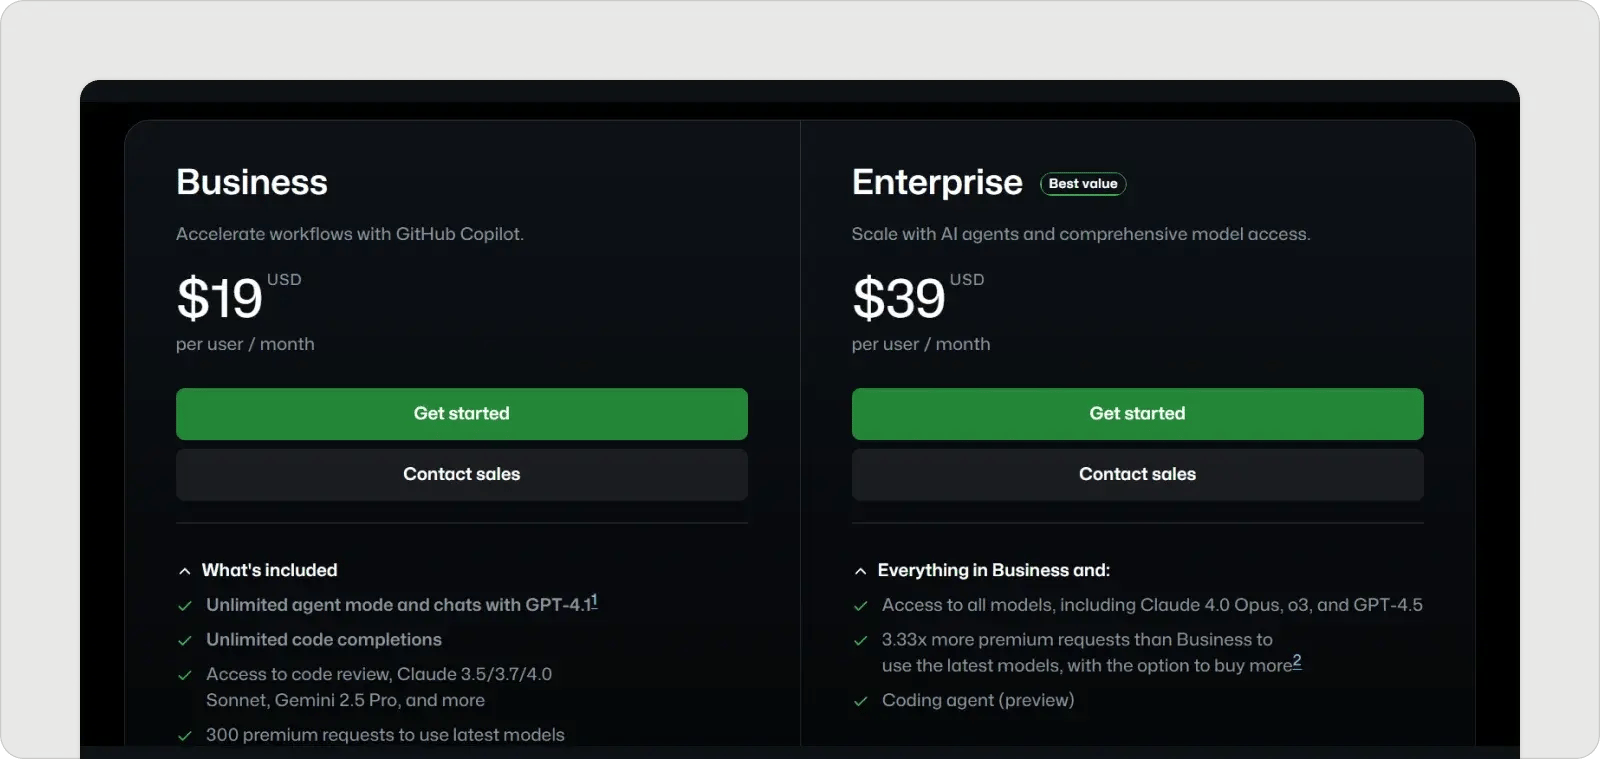The image size is (1600, 759).
Task: Click the $39 price on the Enterprise card
Action: coord(899,299)
